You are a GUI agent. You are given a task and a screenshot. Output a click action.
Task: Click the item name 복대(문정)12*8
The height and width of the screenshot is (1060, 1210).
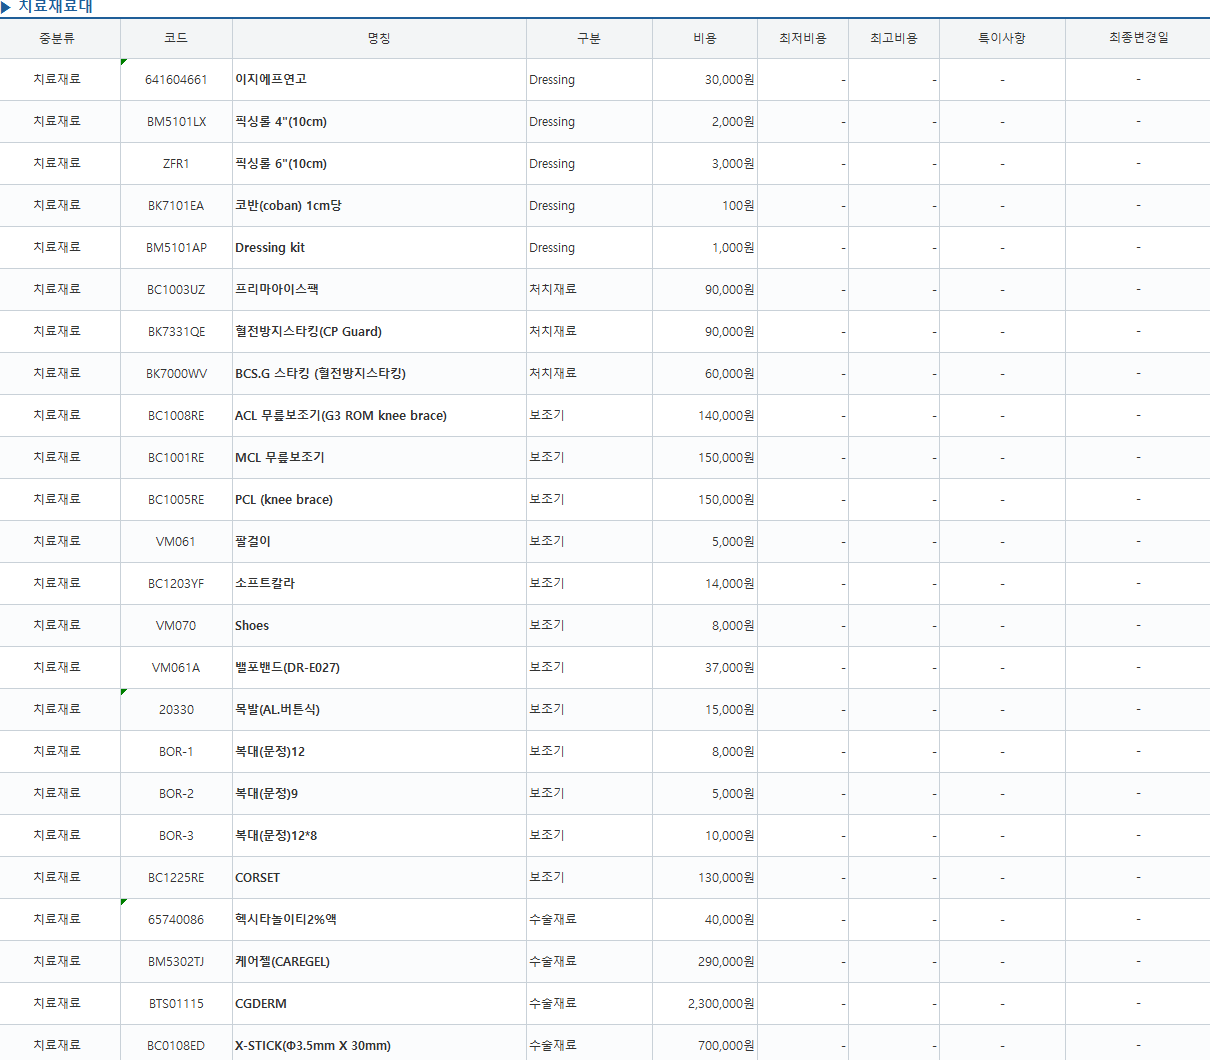tap(276, 835)
